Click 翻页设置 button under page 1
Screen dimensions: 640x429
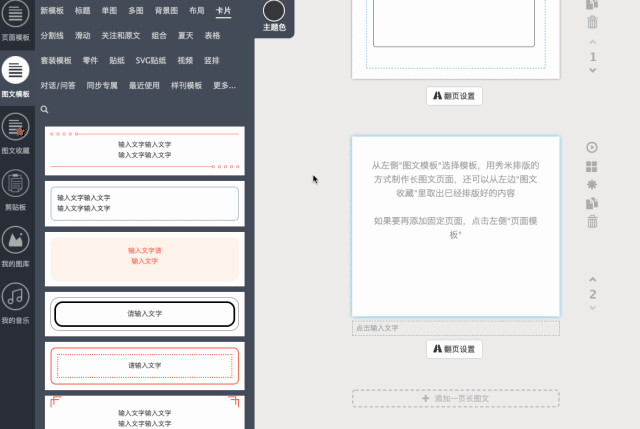[x=454, y=96]
